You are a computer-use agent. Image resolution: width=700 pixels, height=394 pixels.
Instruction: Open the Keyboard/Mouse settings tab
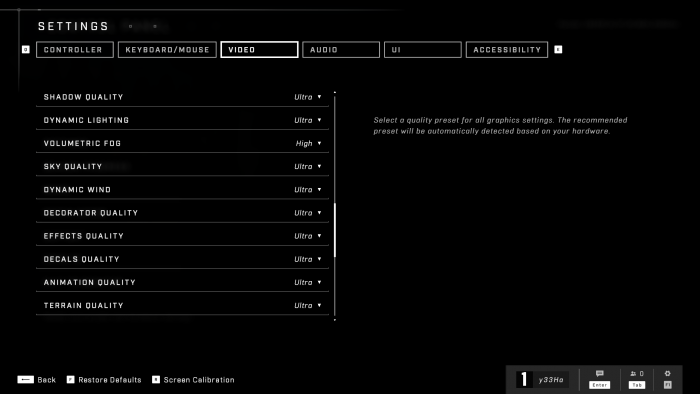[x=167, y=50]
